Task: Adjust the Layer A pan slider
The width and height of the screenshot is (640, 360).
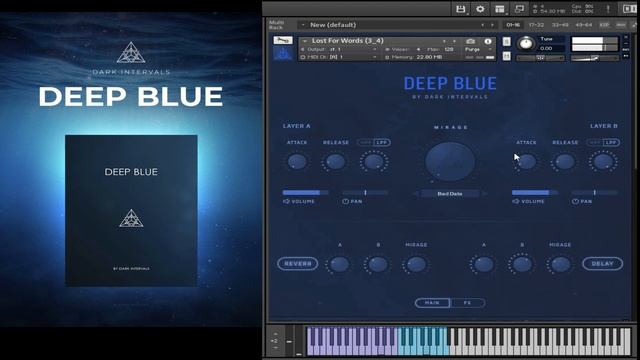Action: coord(365,192)
